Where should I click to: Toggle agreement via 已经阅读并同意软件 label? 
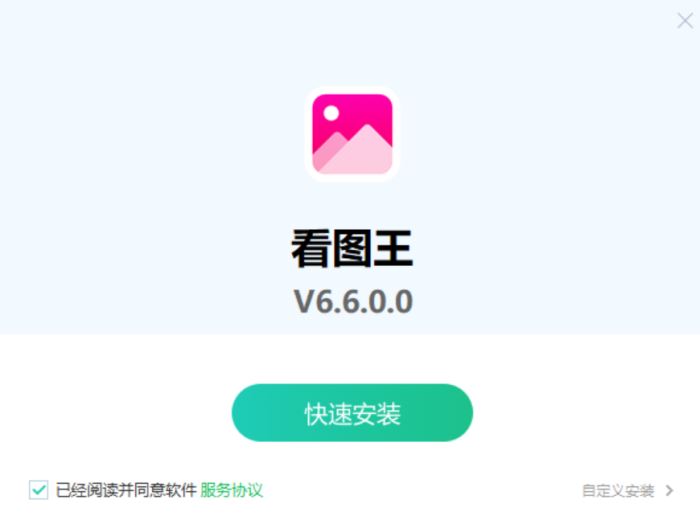pyautogui.click(x=126, y=490)
